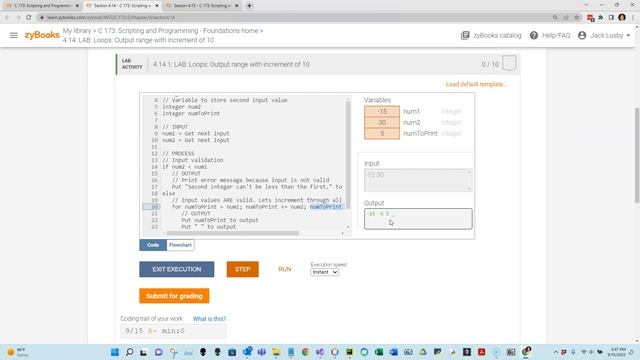
Task: Bookmark the page with the star icon
Action: pyautogui.click(x=576, y=18)
